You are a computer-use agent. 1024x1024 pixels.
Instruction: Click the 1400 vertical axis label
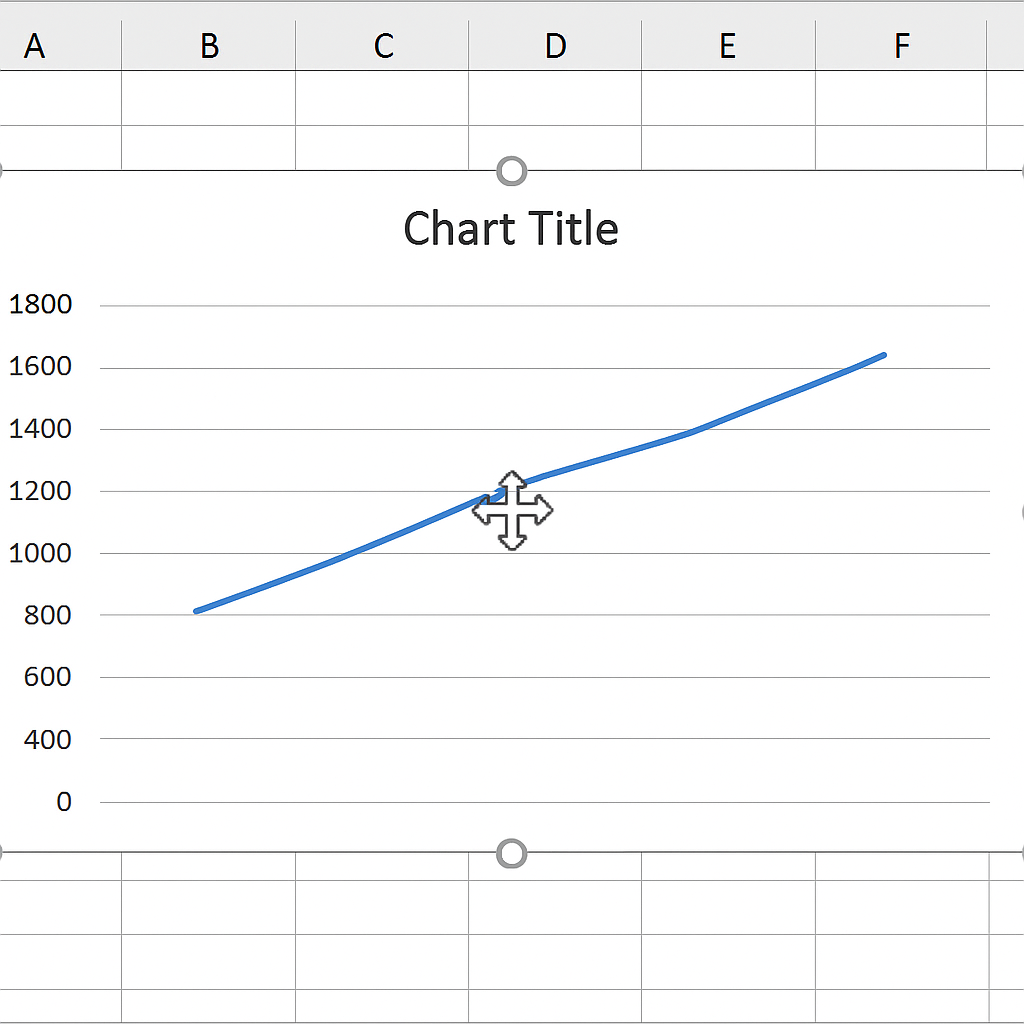pos(40,428)
